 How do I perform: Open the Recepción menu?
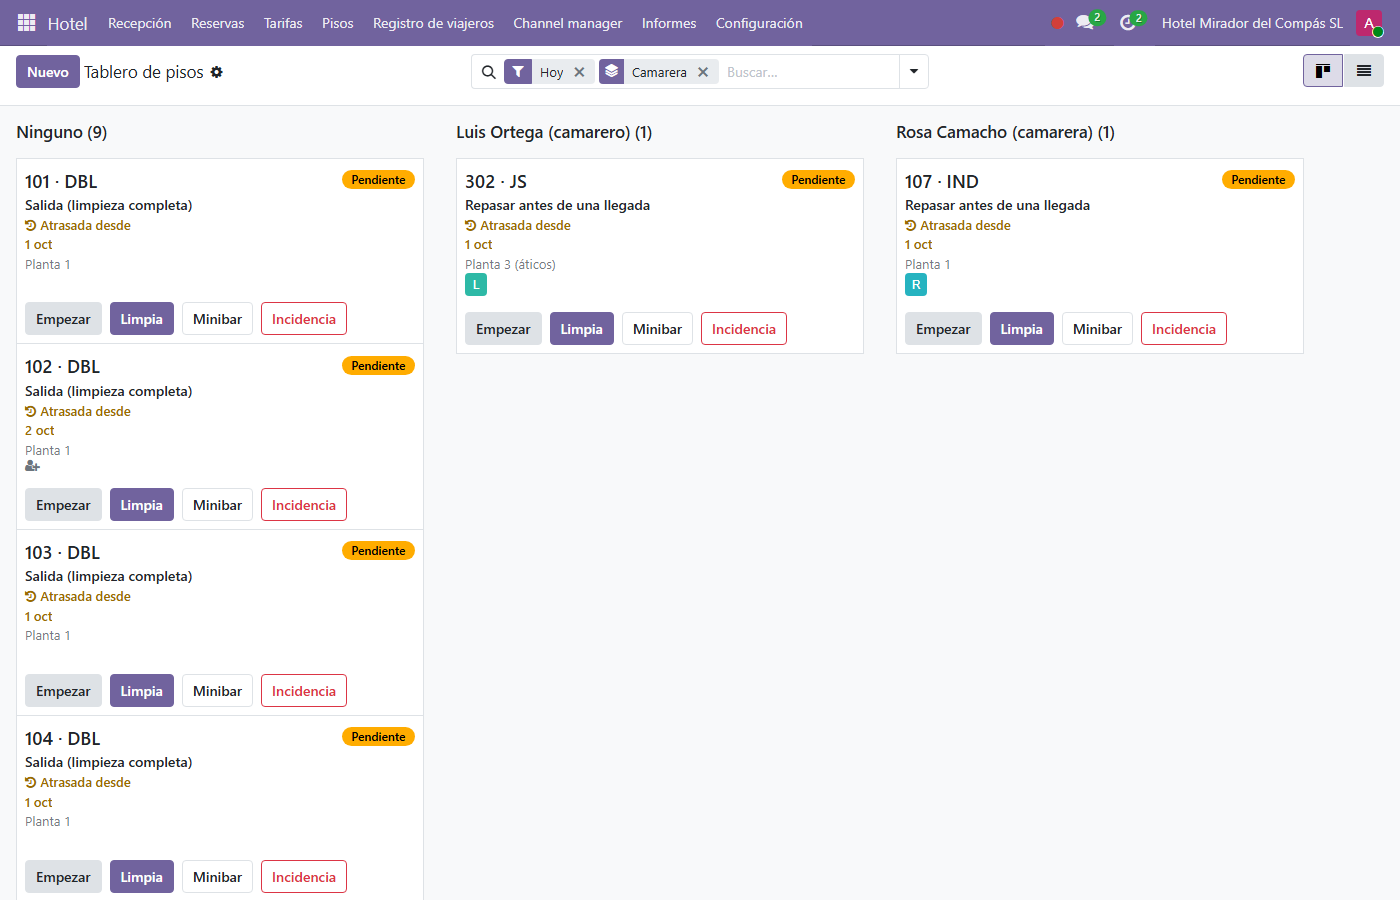pyautogui.click(x=140, y=23)
